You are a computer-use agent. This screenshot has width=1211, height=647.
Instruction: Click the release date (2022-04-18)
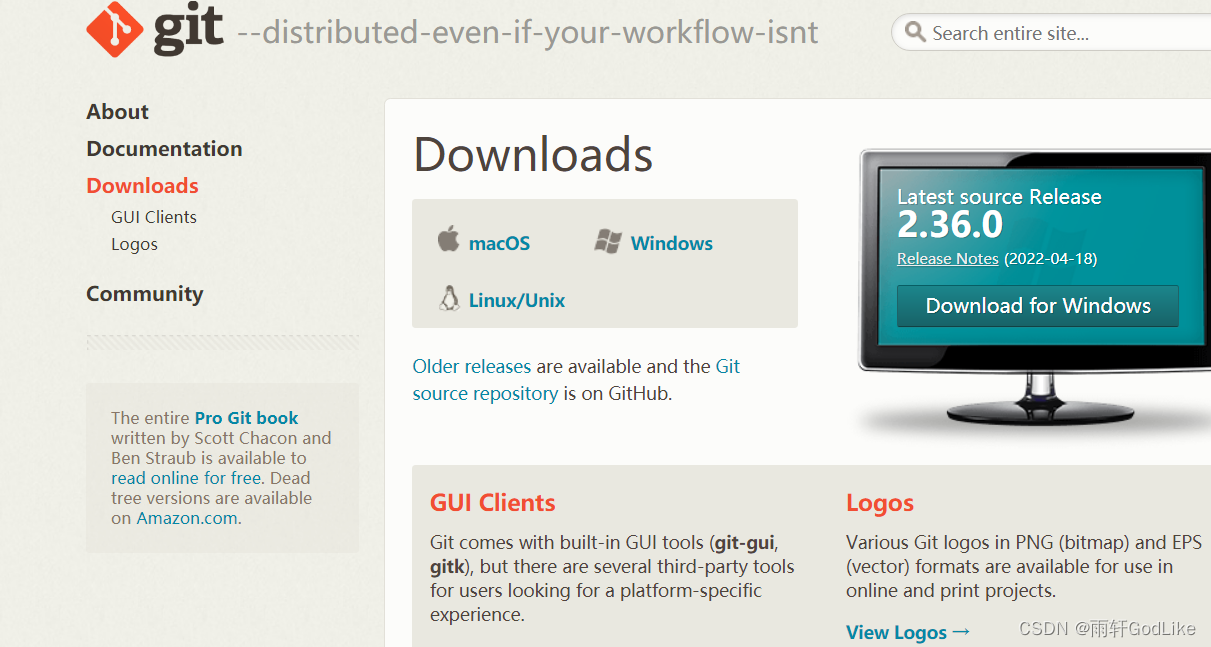pos(1050,259)
